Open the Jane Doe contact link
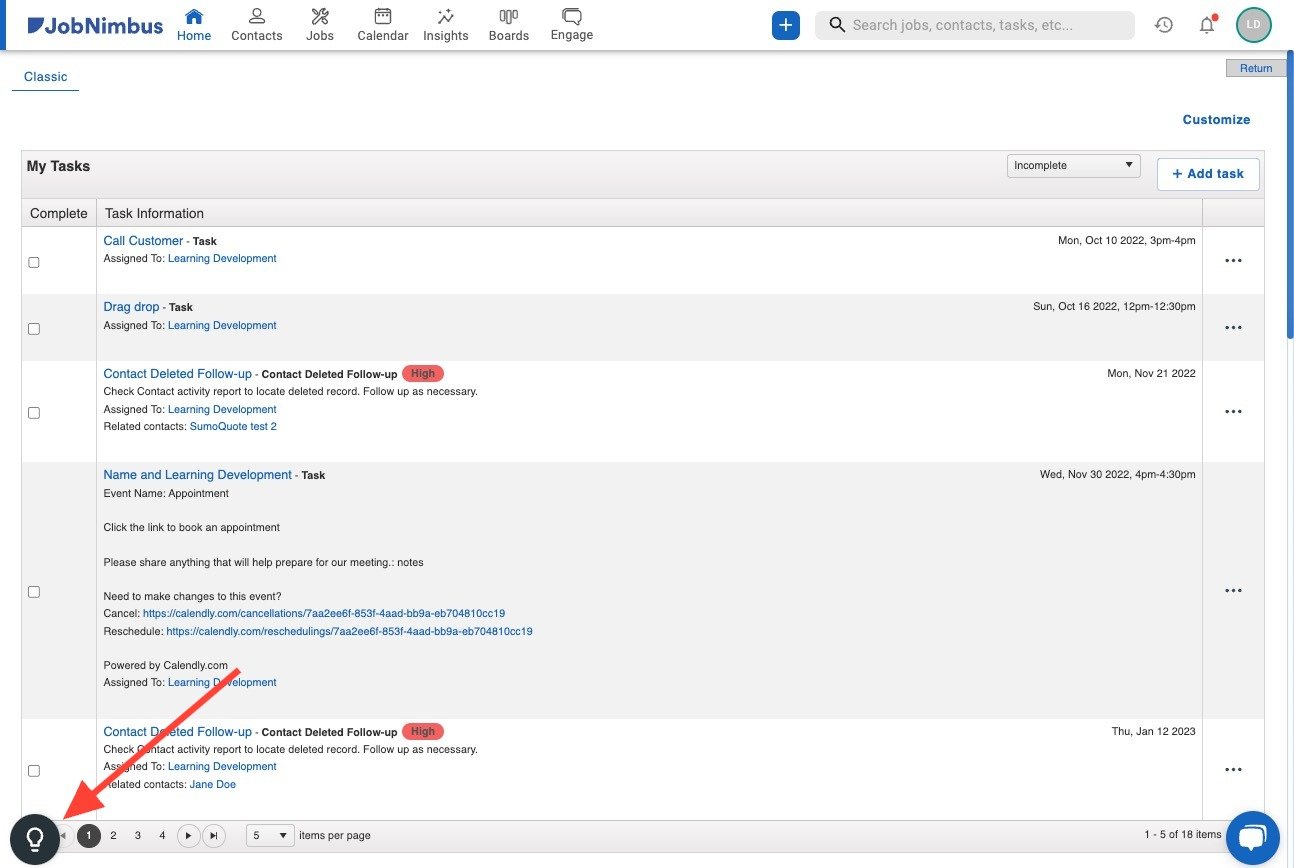The image size is (1294, 868). pyautogui.click(x=212, y=784)
